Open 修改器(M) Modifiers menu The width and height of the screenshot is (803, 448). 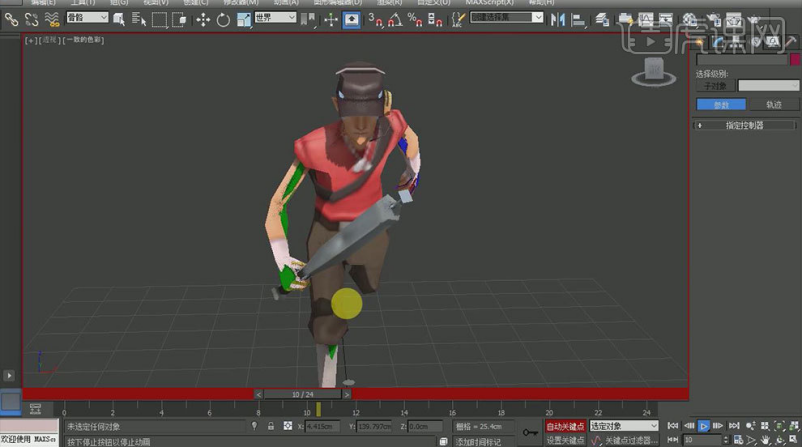241,3
